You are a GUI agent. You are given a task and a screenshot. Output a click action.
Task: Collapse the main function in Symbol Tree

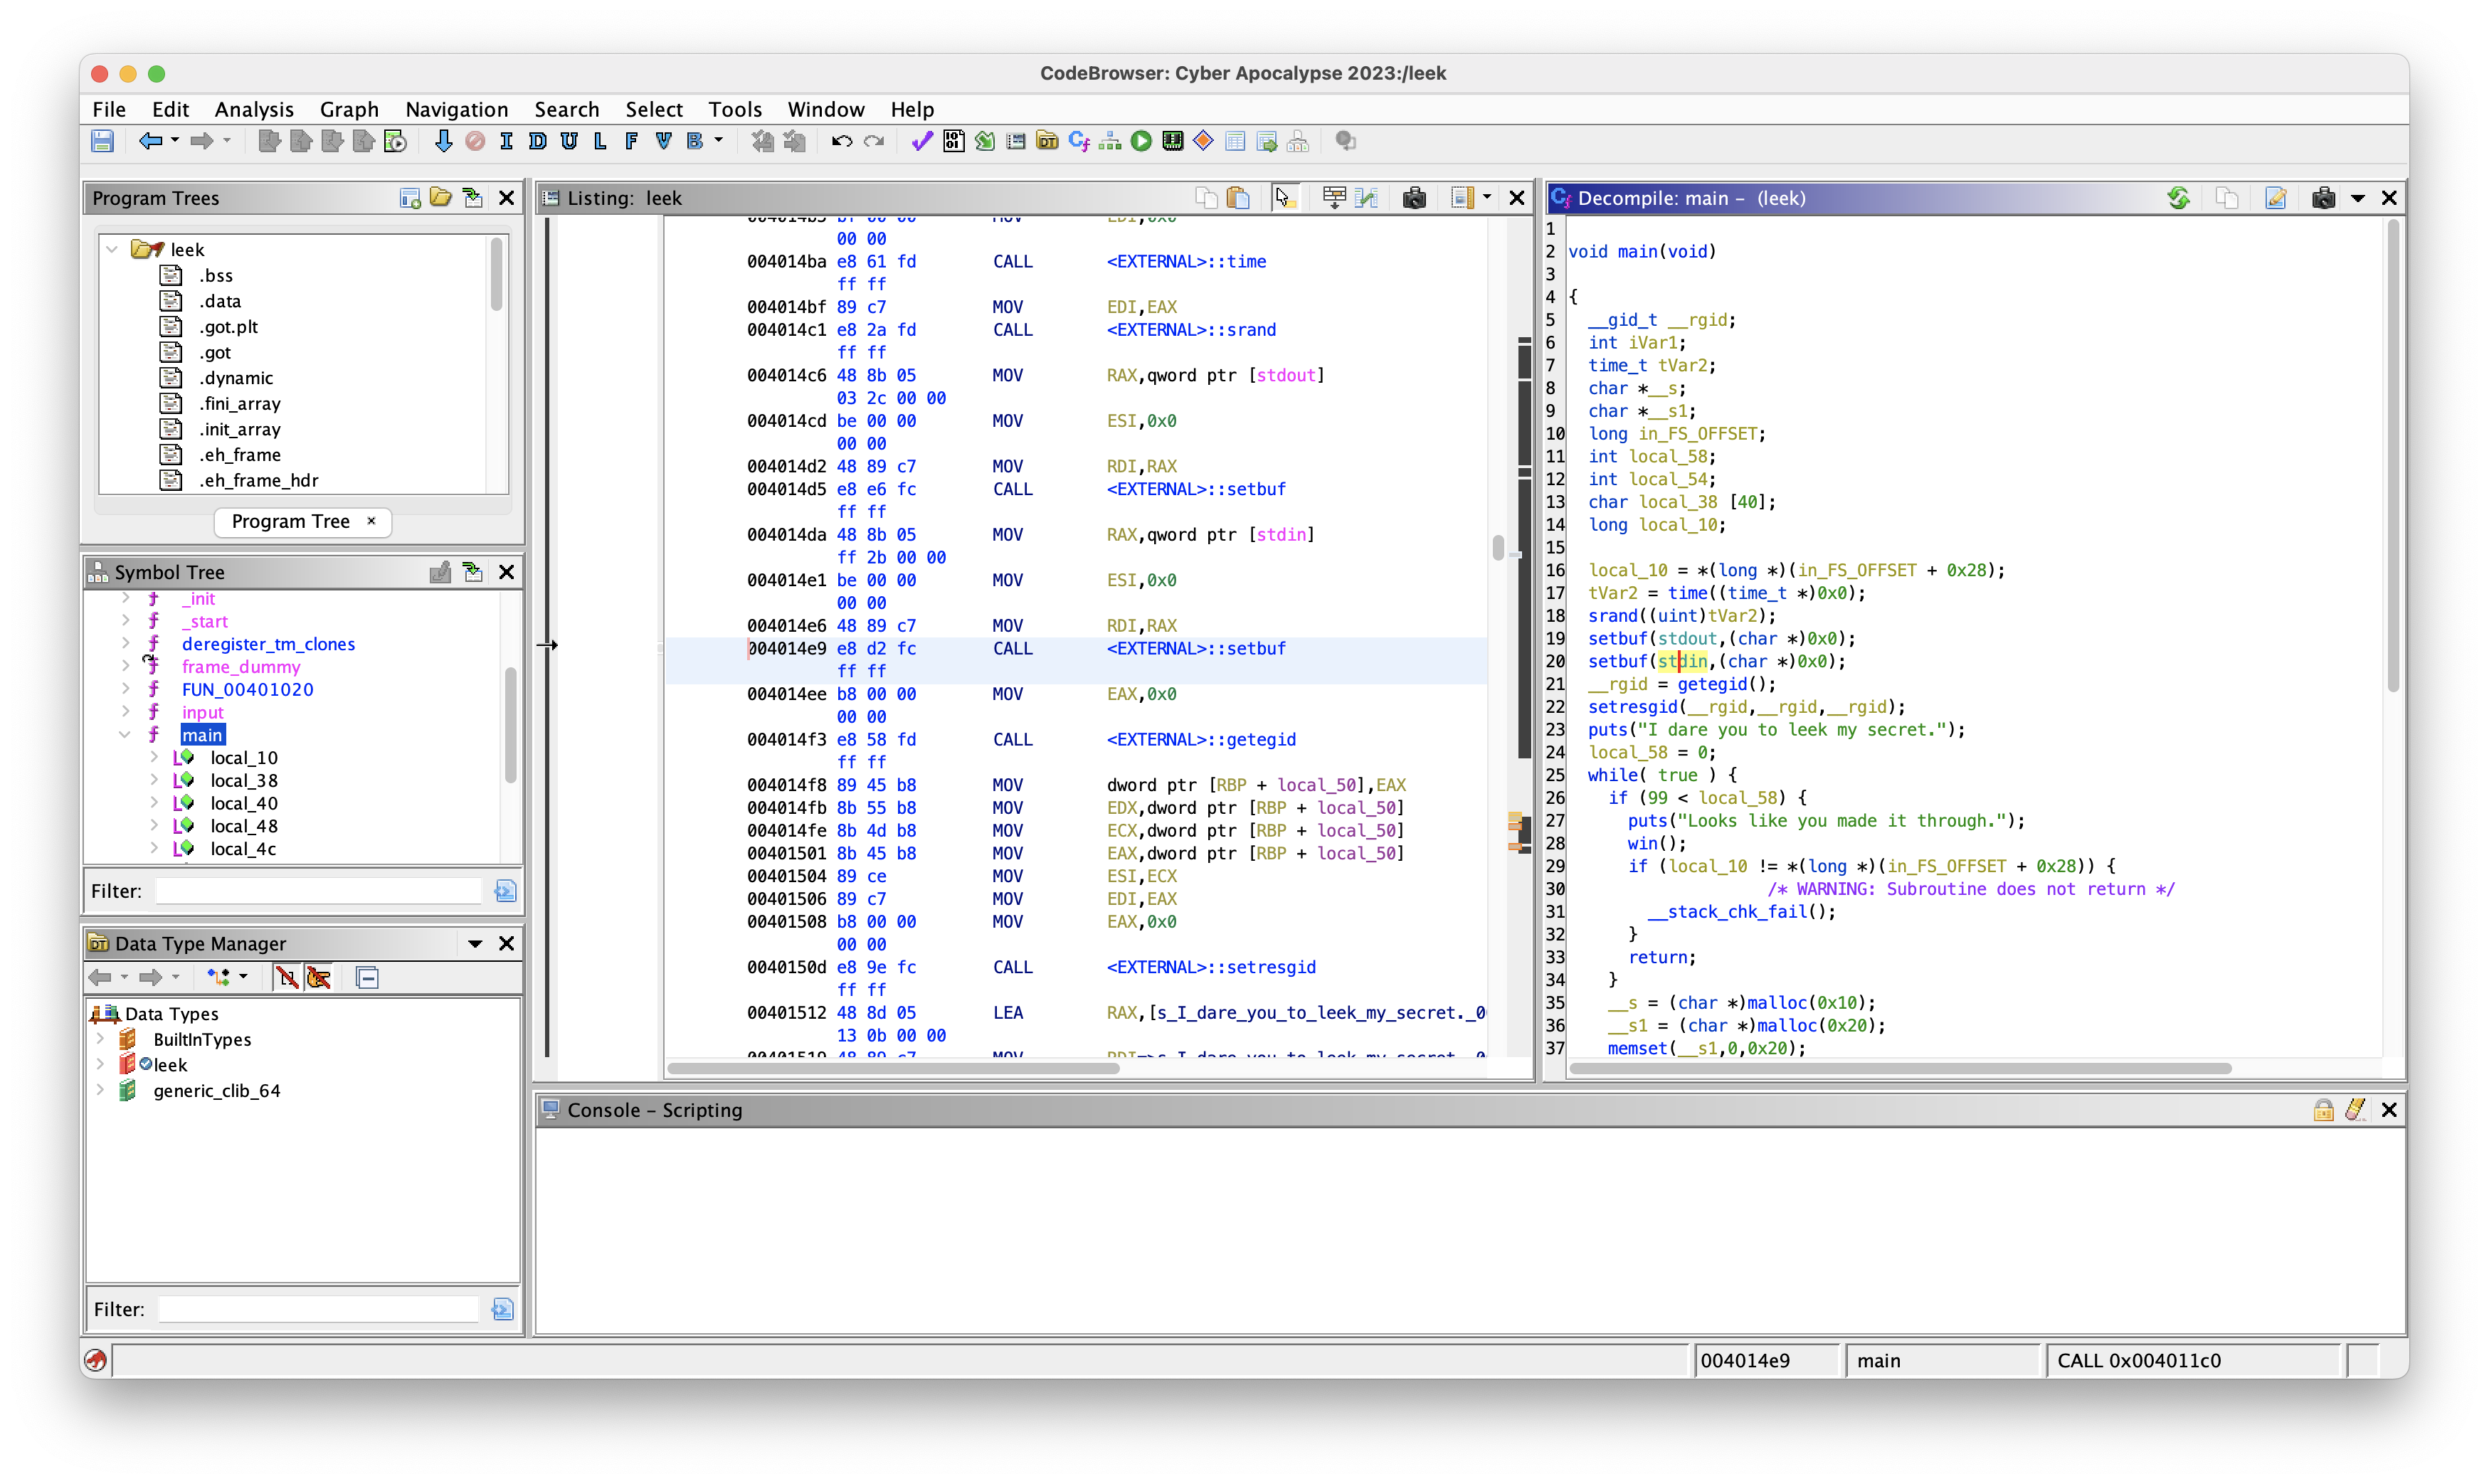(x=125, y=735)
